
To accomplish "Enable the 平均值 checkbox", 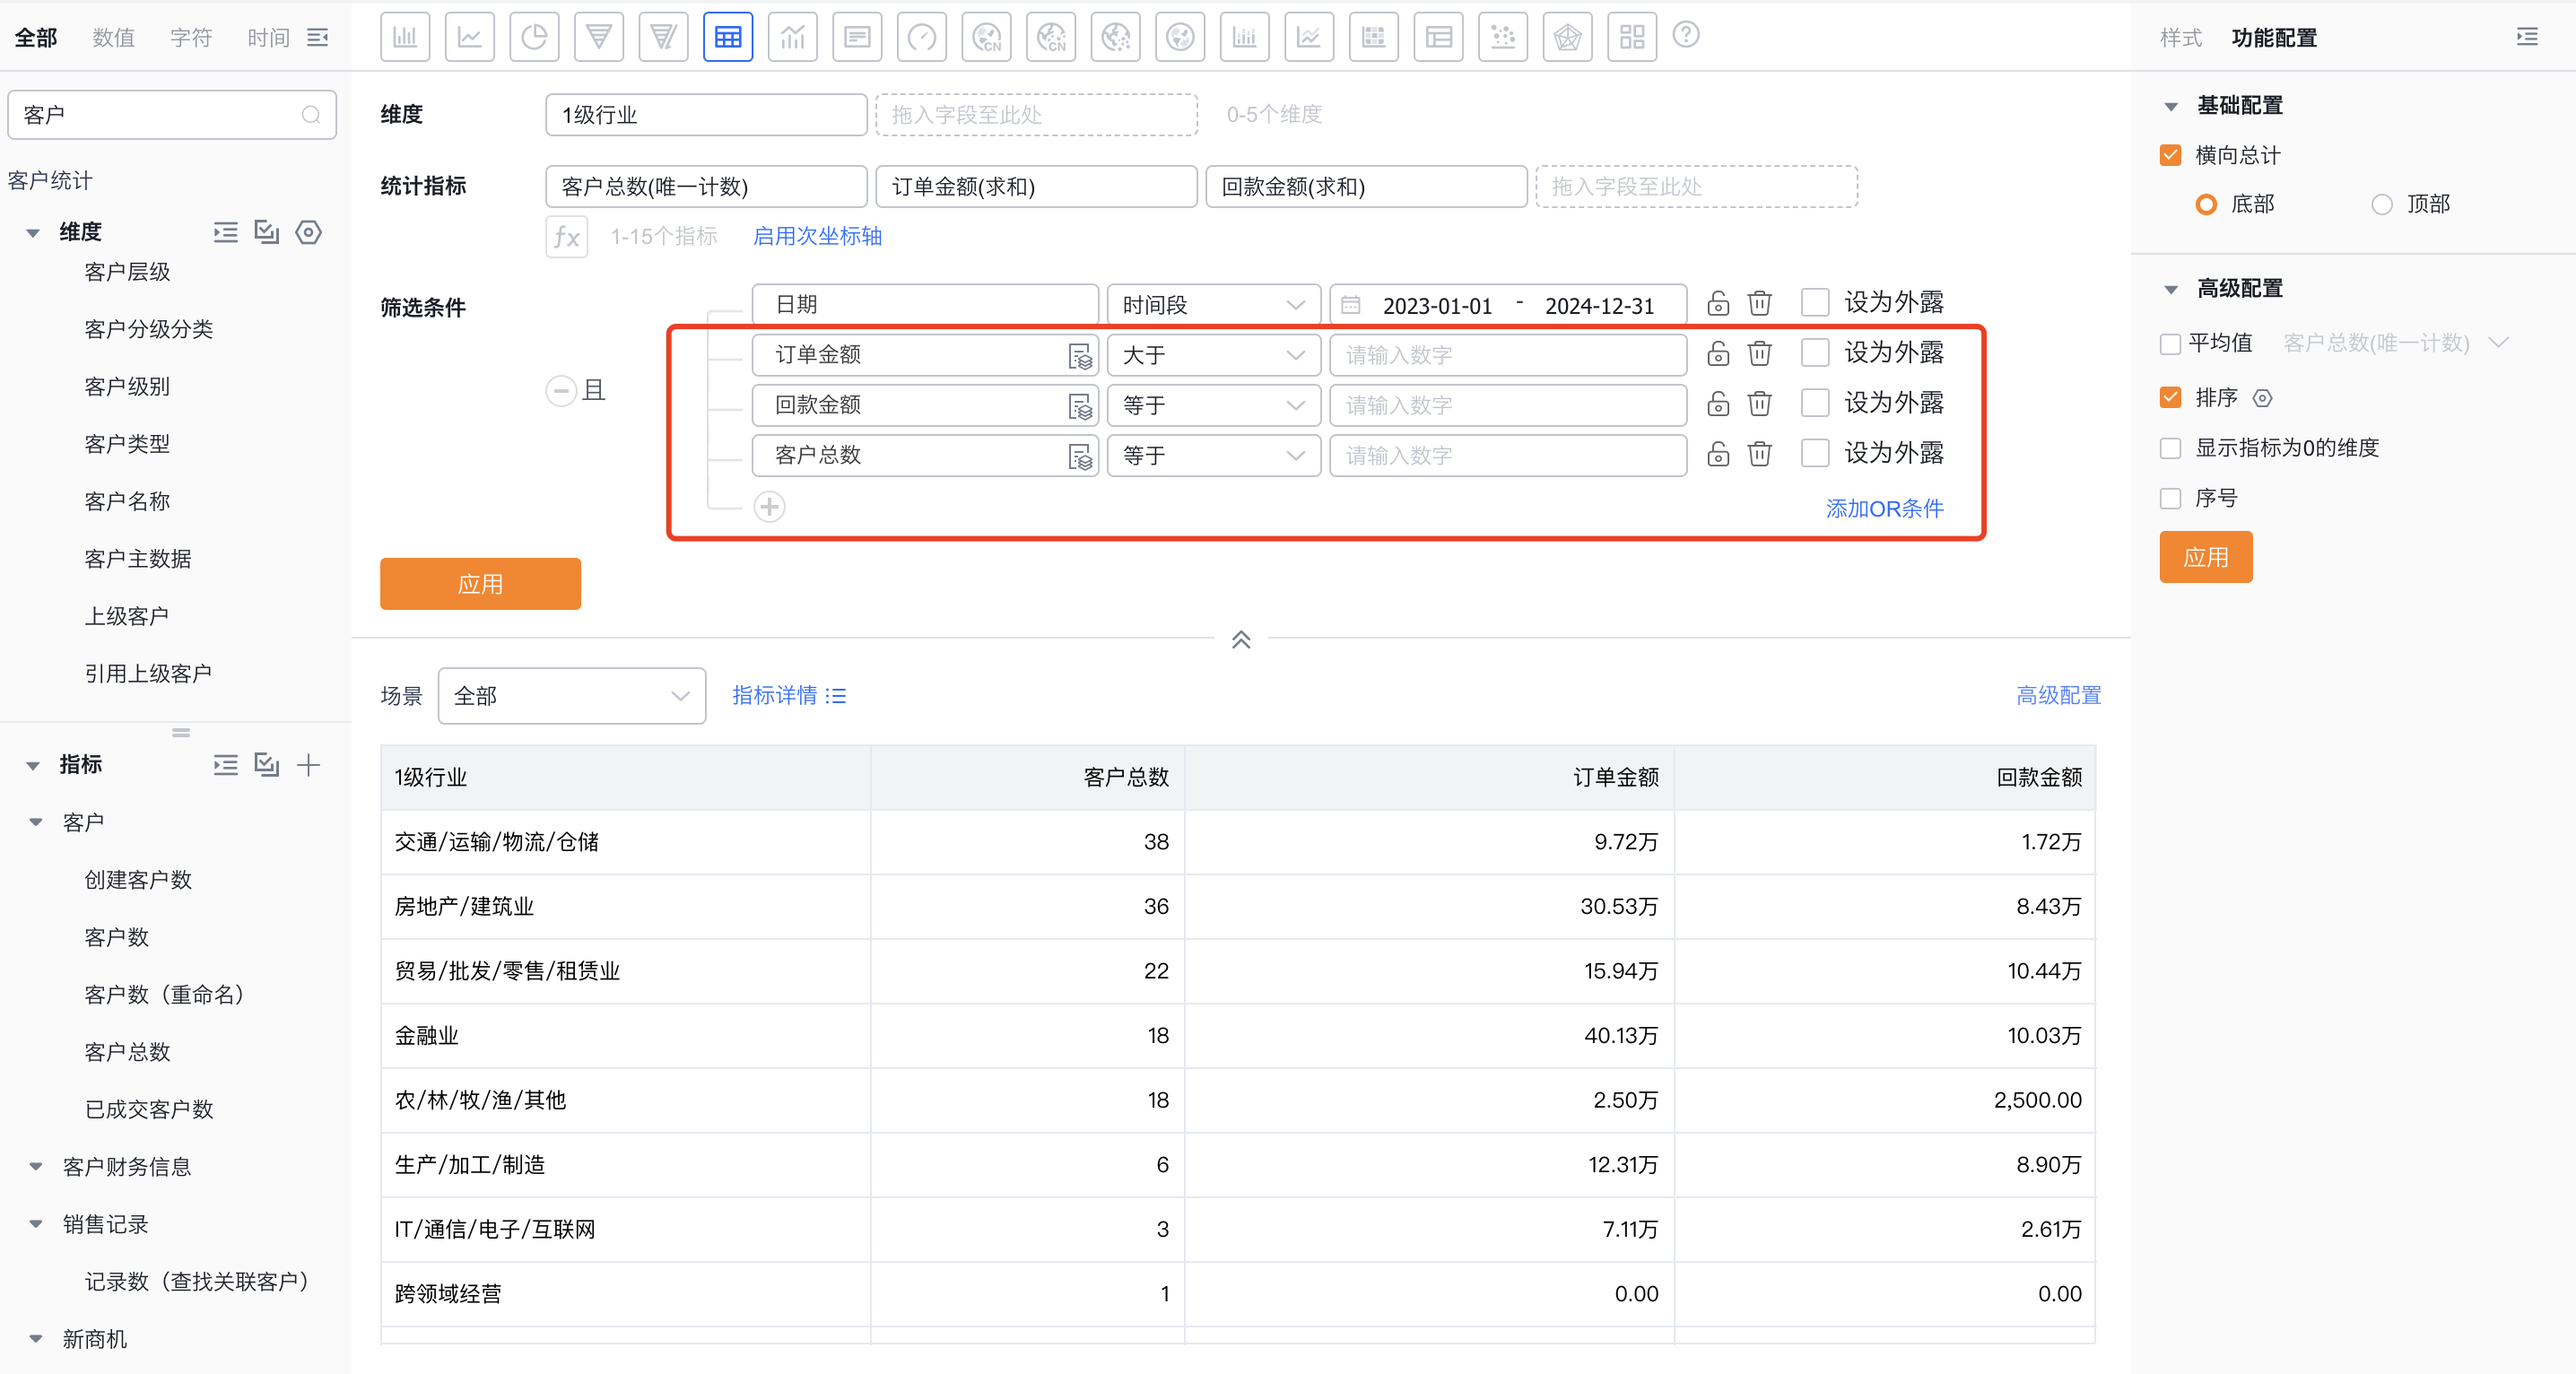I will (2170, 344).
